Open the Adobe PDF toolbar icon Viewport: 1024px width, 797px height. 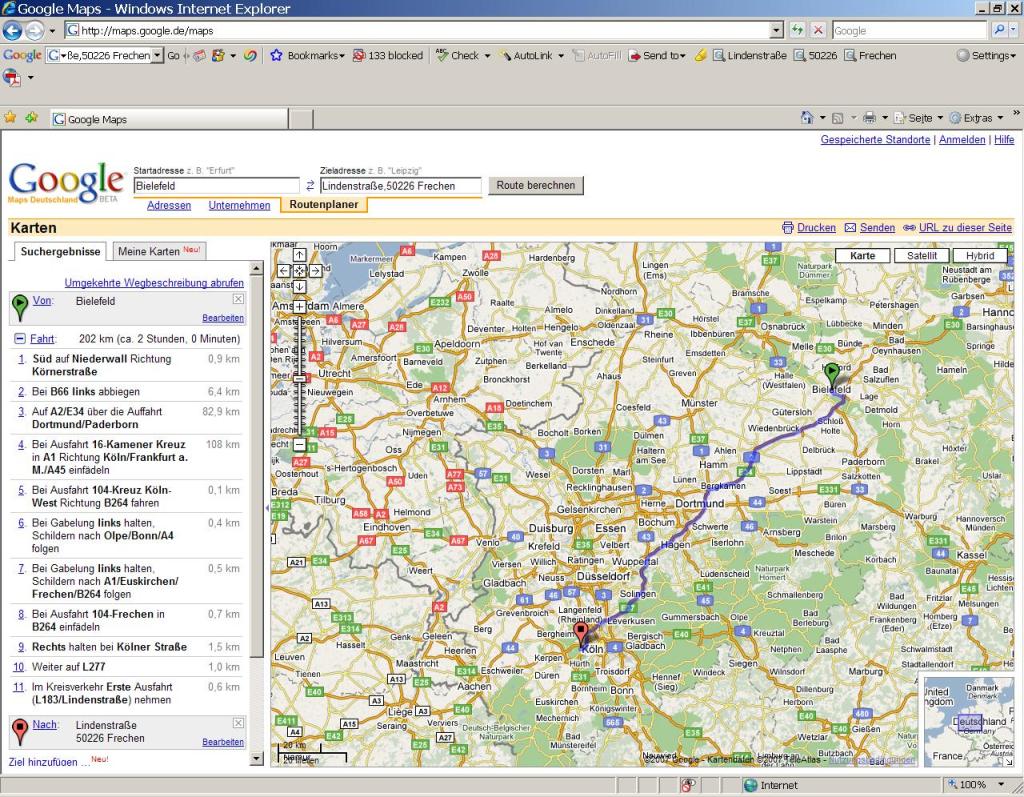12,78
